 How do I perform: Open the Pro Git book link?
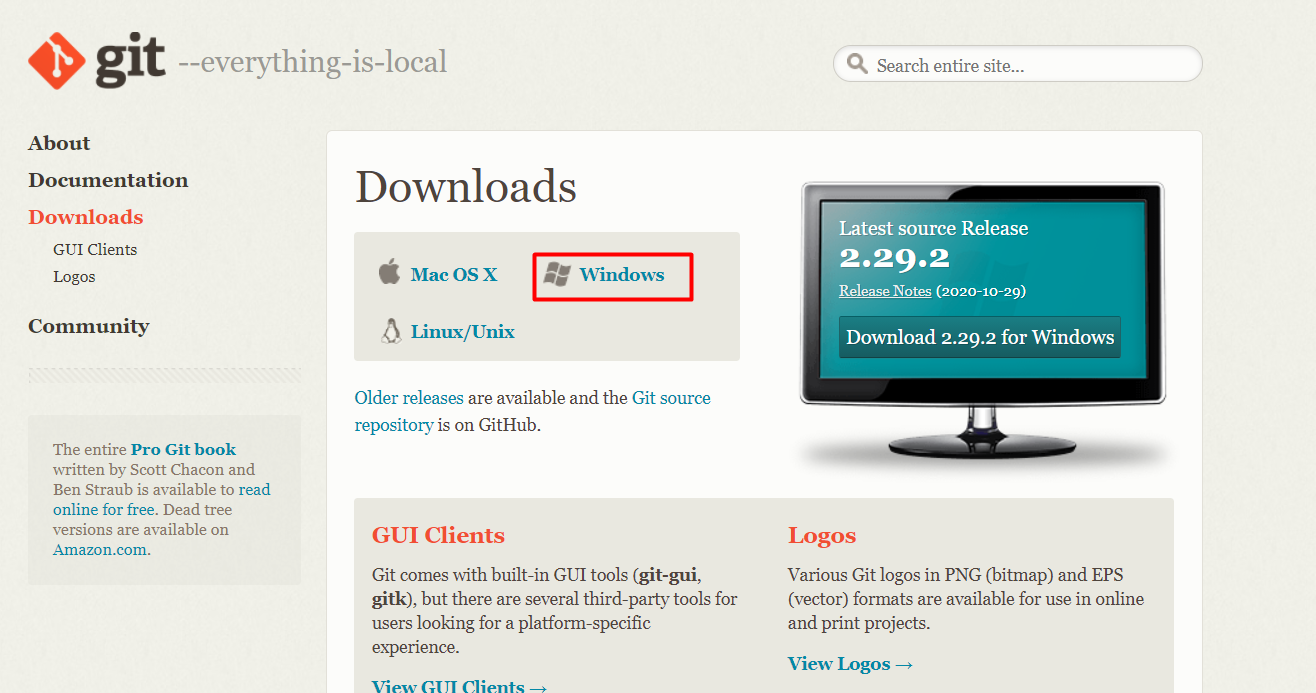click(183, 450)
